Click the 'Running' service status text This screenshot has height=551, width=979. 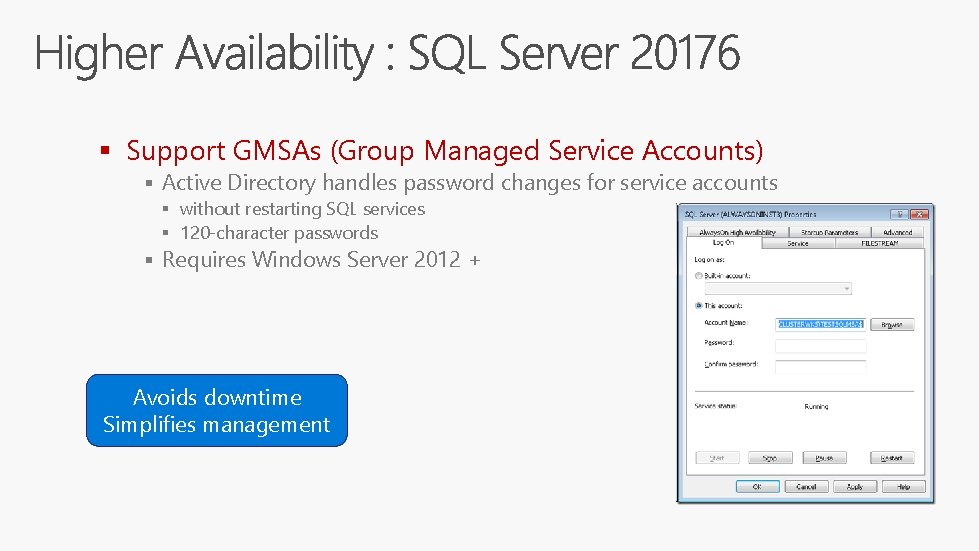[816, 406]
